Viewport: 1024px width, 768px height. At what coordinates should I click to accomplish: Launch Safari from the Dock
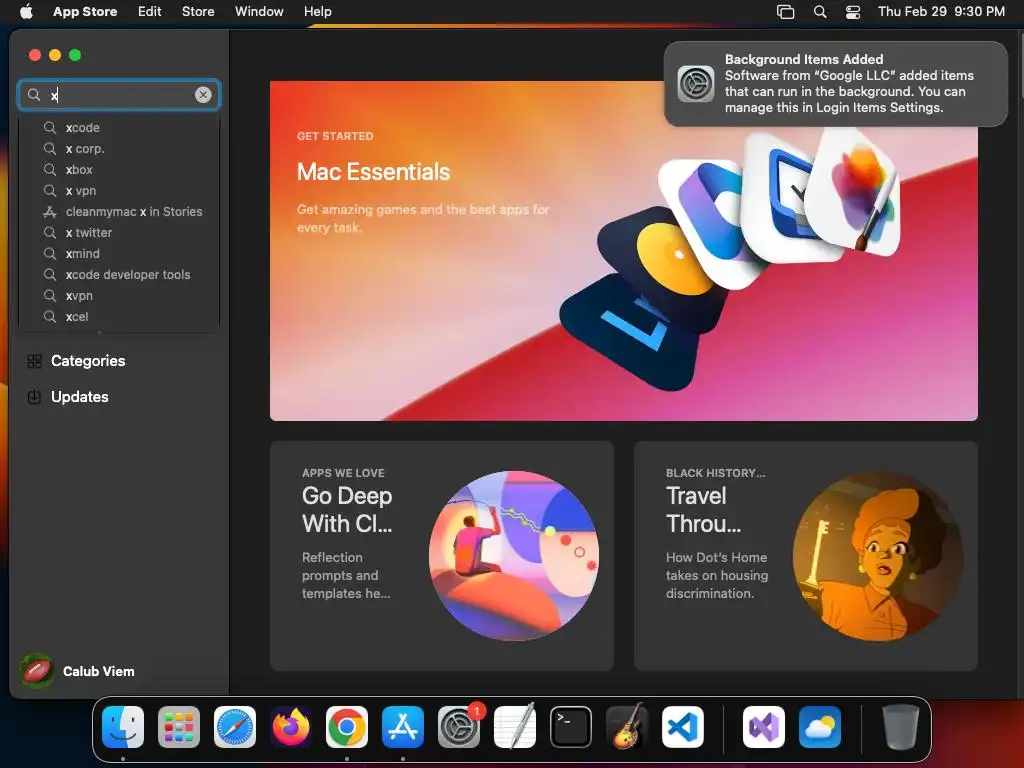coord(235,727)
